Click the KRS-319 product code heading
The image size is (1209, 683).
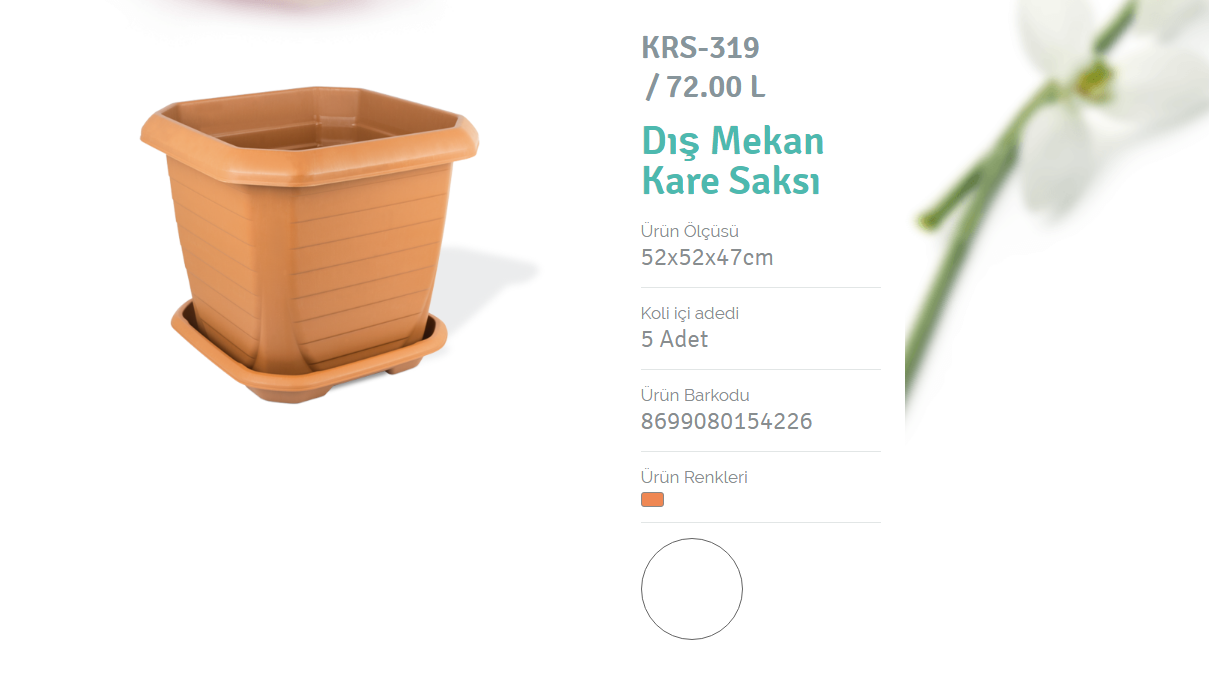700,47
